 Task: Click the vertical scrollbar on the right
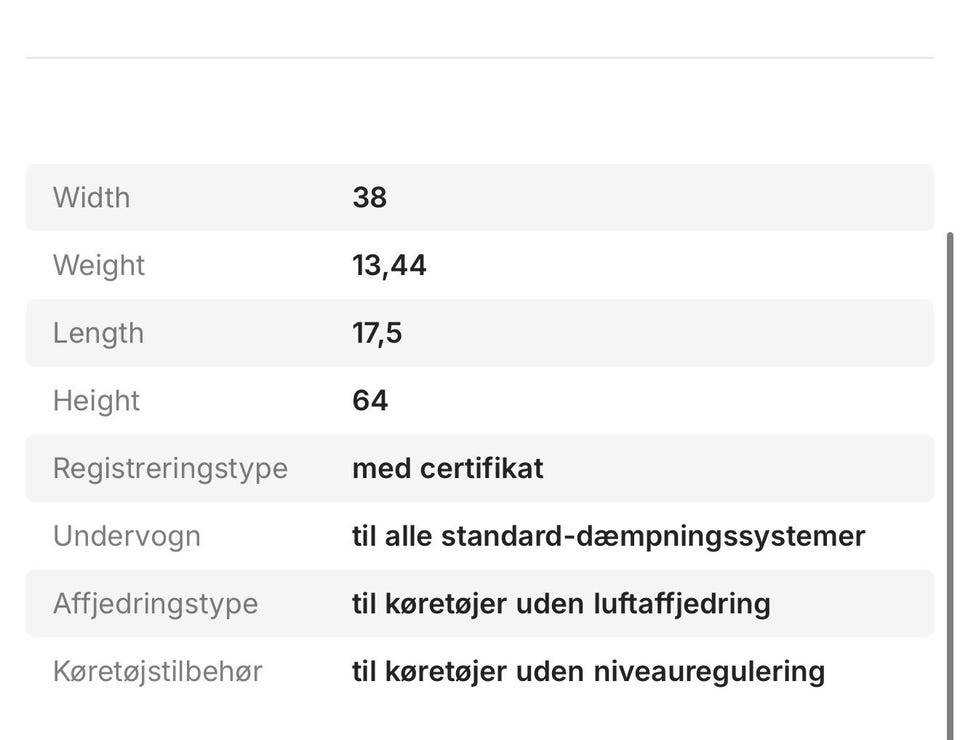(x=950, y=480)
